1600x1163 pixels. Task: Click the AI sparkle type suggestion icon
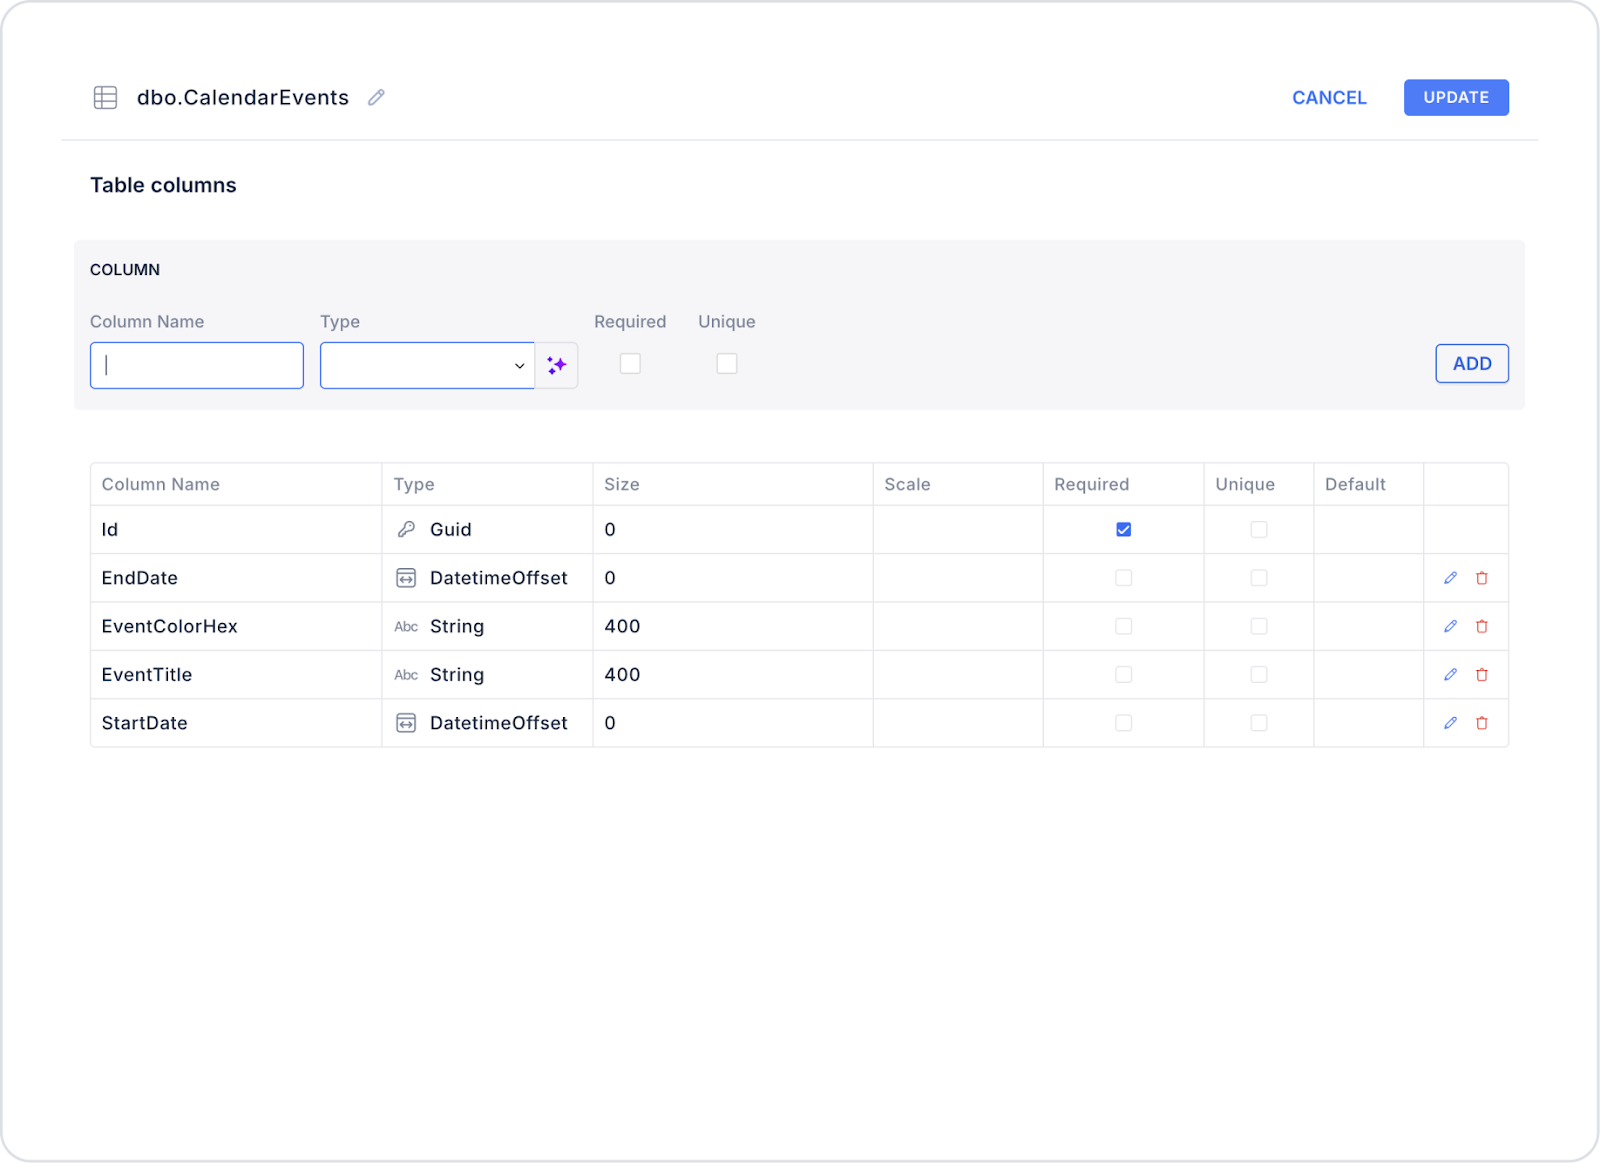point(557,365)
